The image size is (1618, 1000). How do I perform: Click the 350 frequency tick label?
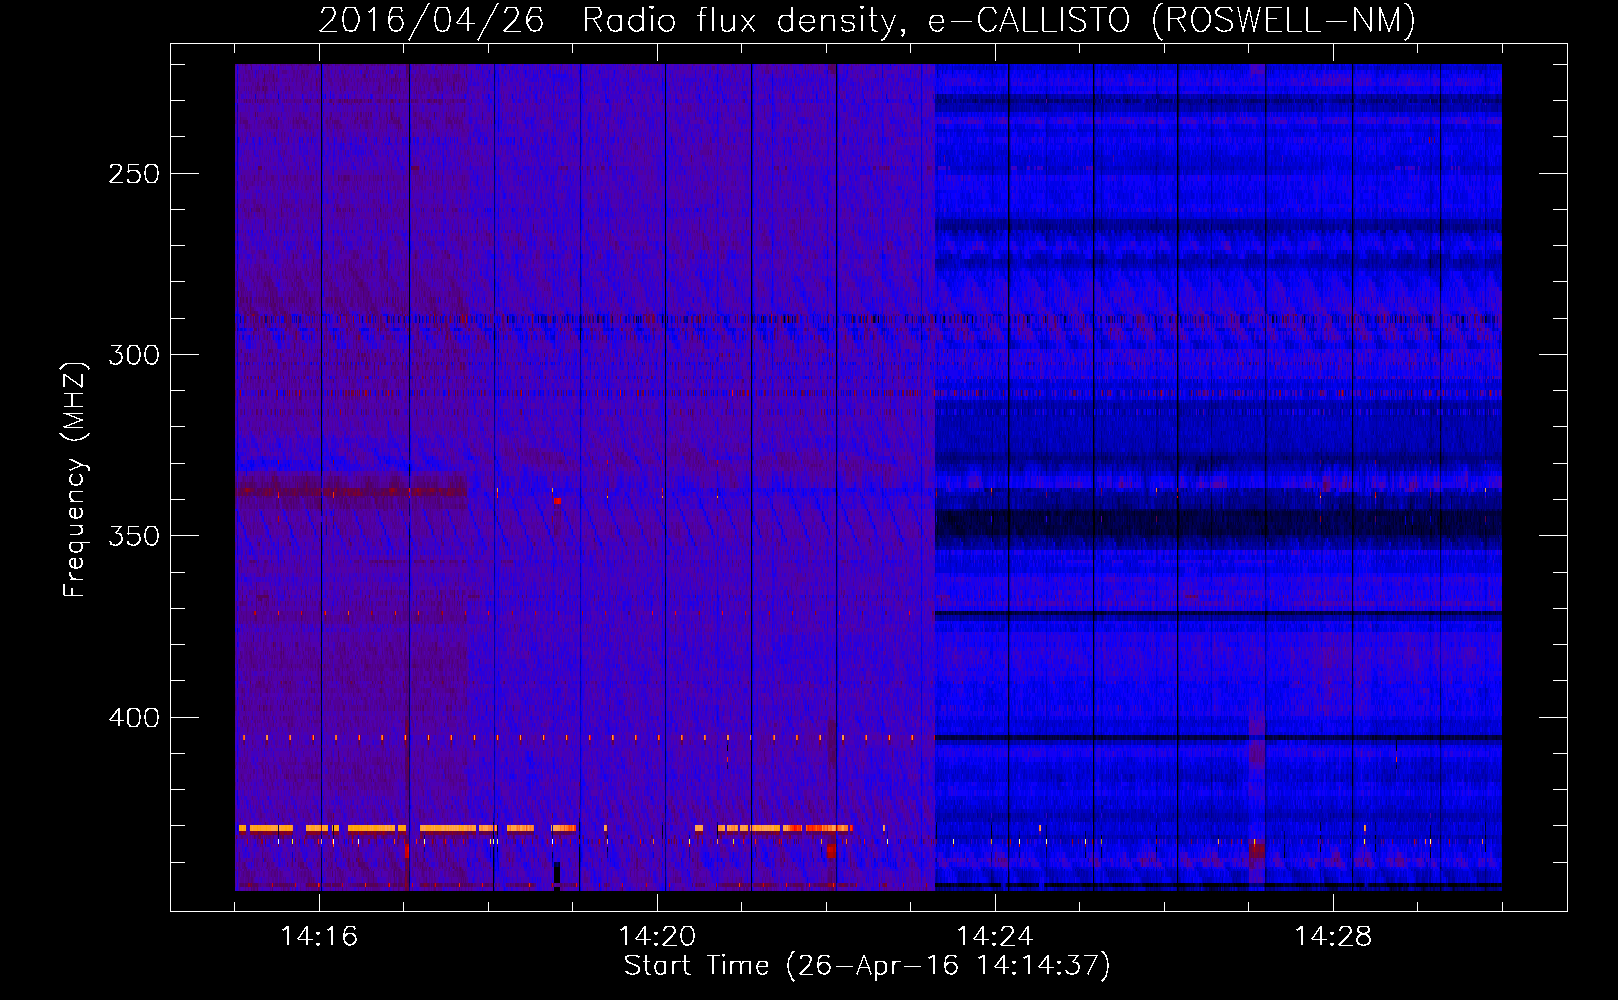[x=134, y=536]
